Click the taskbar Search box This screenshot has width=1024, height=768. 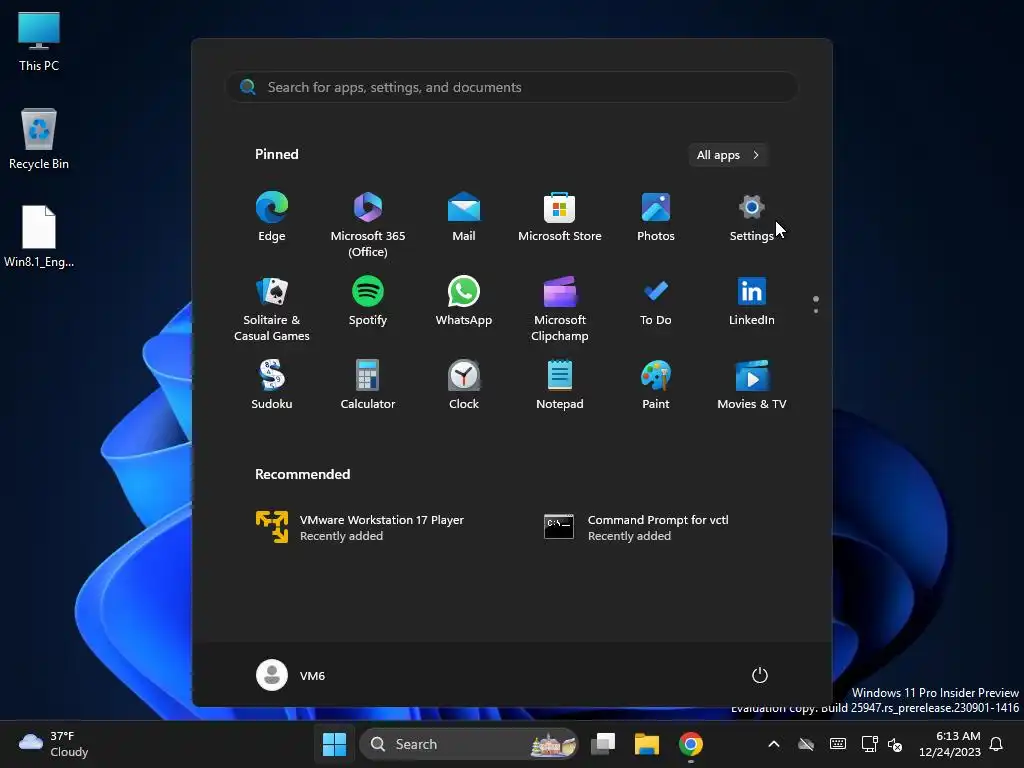click(469, 744)
